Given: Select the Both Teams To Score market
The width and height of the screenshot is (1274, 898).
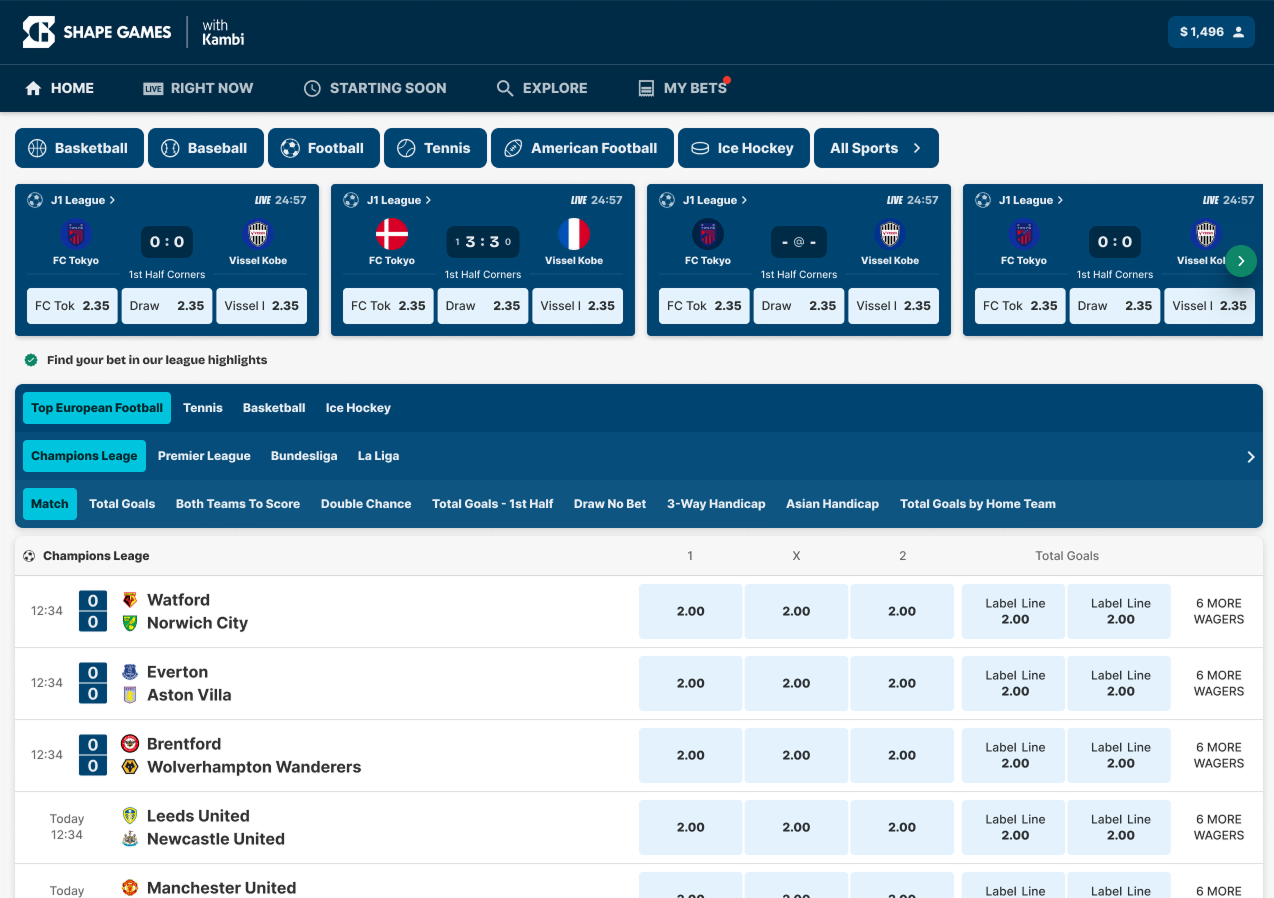Looking at the screenshot, I should (x=238, y=504).
